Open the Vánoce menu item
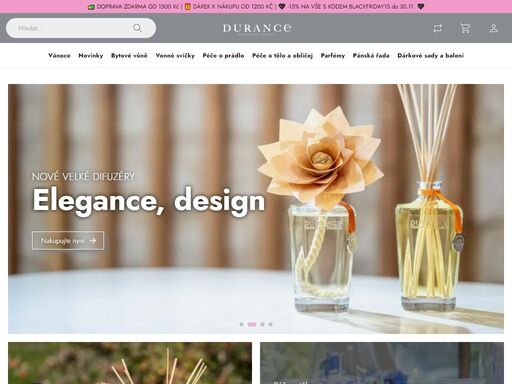The height and width of the screenshot is (384, 512). (x=59, y=56)
